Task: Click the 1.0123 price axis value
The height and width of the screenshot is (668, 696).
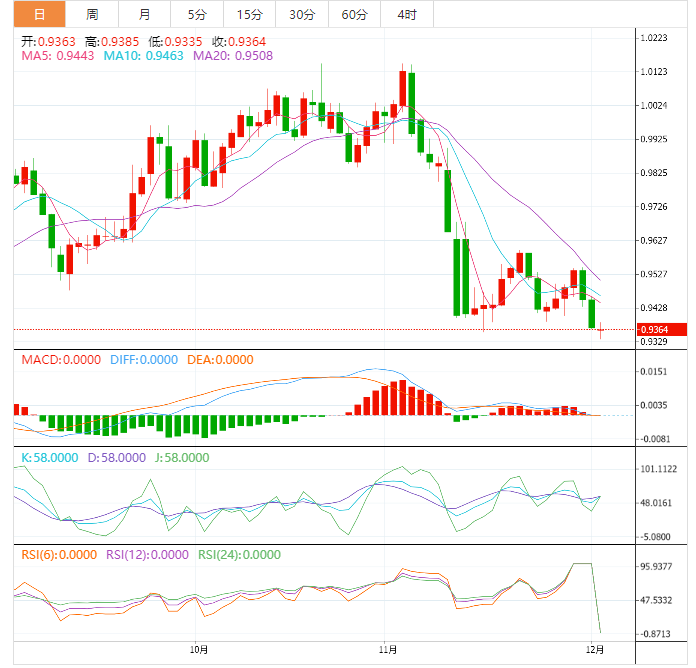Action: 654,72
